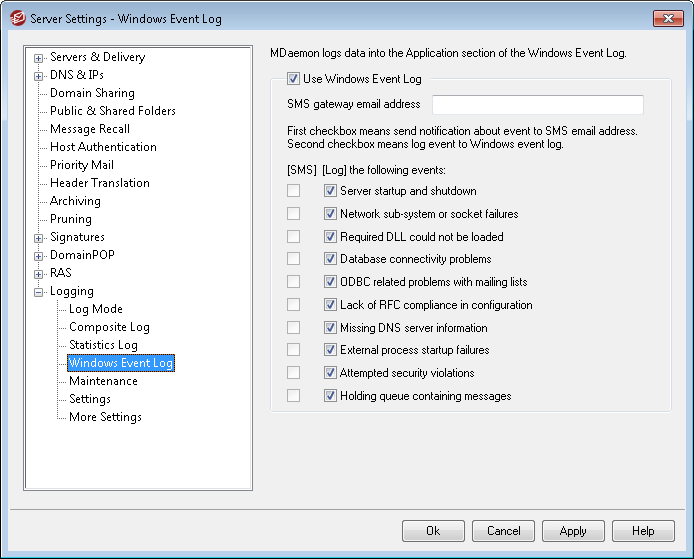The height and width of the screenshot is (559, 694).
Task: Focus the SMS gateway email address field
Action: tap(538, 105)
